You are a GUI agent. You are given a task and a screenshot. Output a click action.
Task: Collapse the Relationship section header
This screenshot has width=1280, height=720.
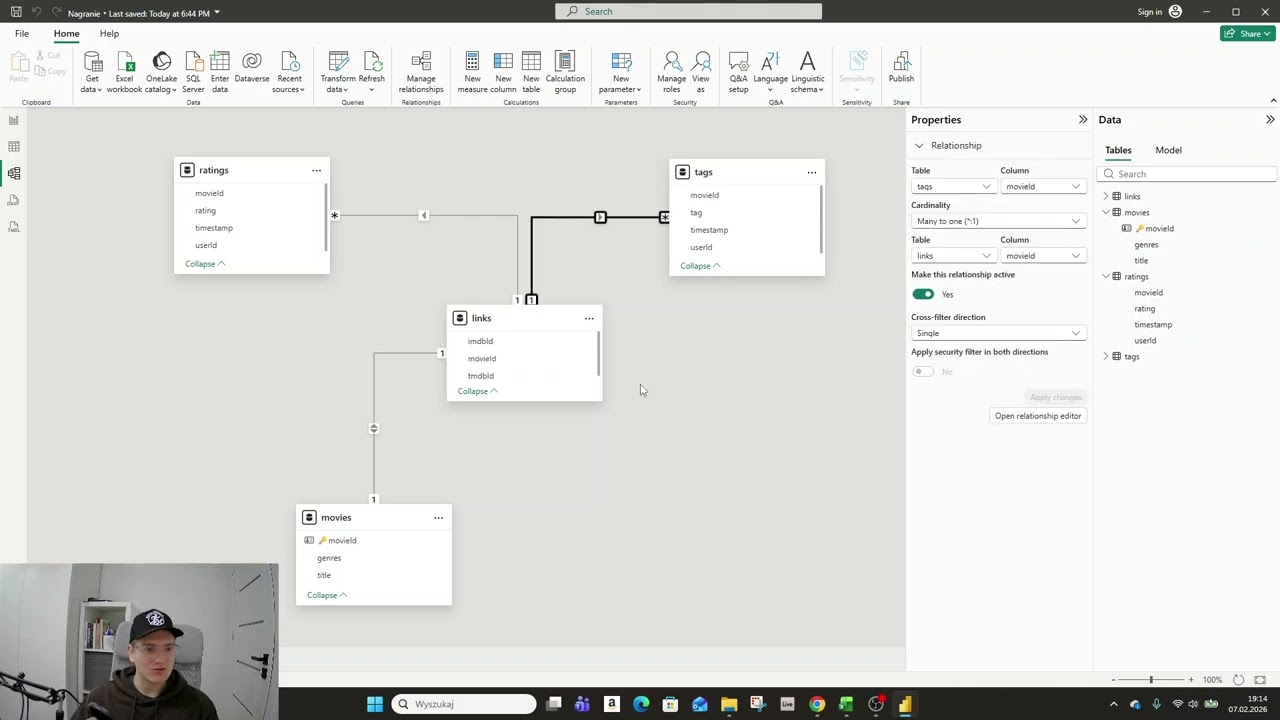click(919, 146)
